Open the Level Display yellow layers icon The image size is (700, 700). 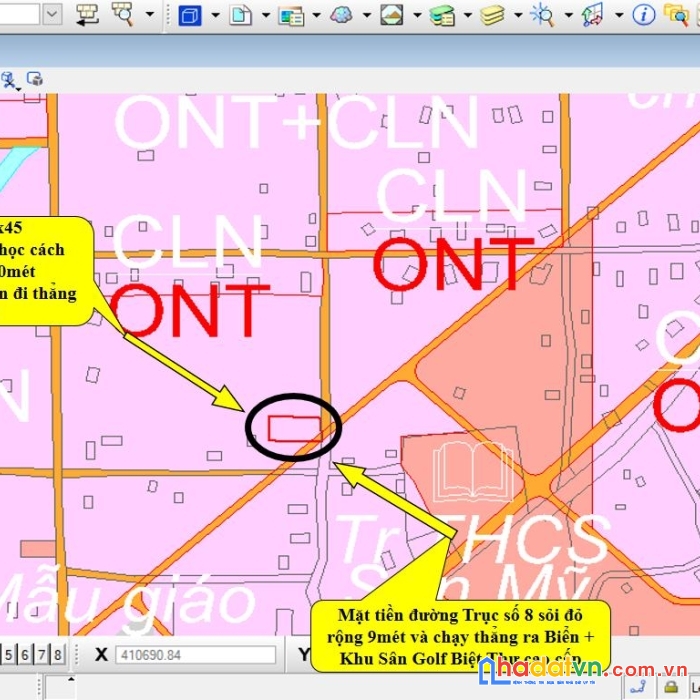492,16
